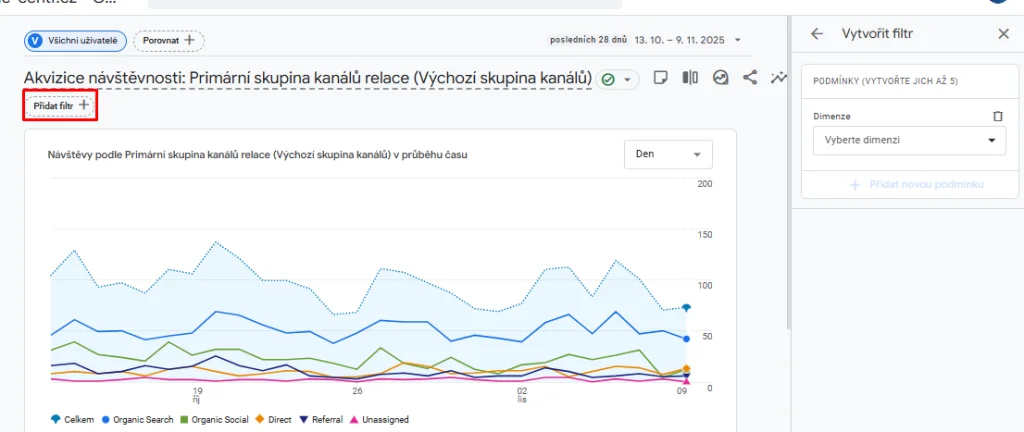This screenshot has width=1024, height=432.
Task: Click the plus icon in Porovnat
Action: point(189,40)
